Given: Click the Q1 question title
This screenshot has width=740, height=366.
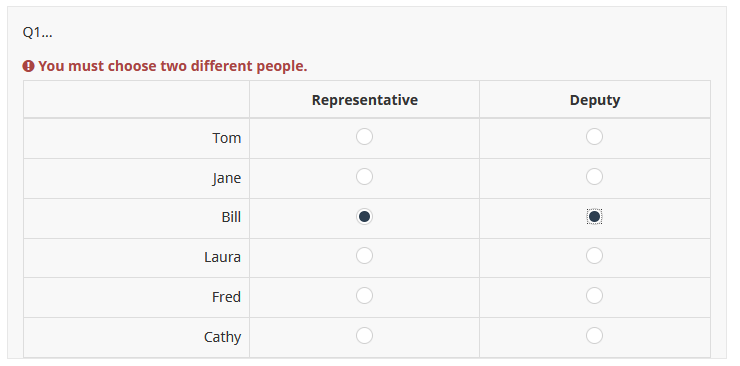Looking at the screenshot, I should pos(37,33).
